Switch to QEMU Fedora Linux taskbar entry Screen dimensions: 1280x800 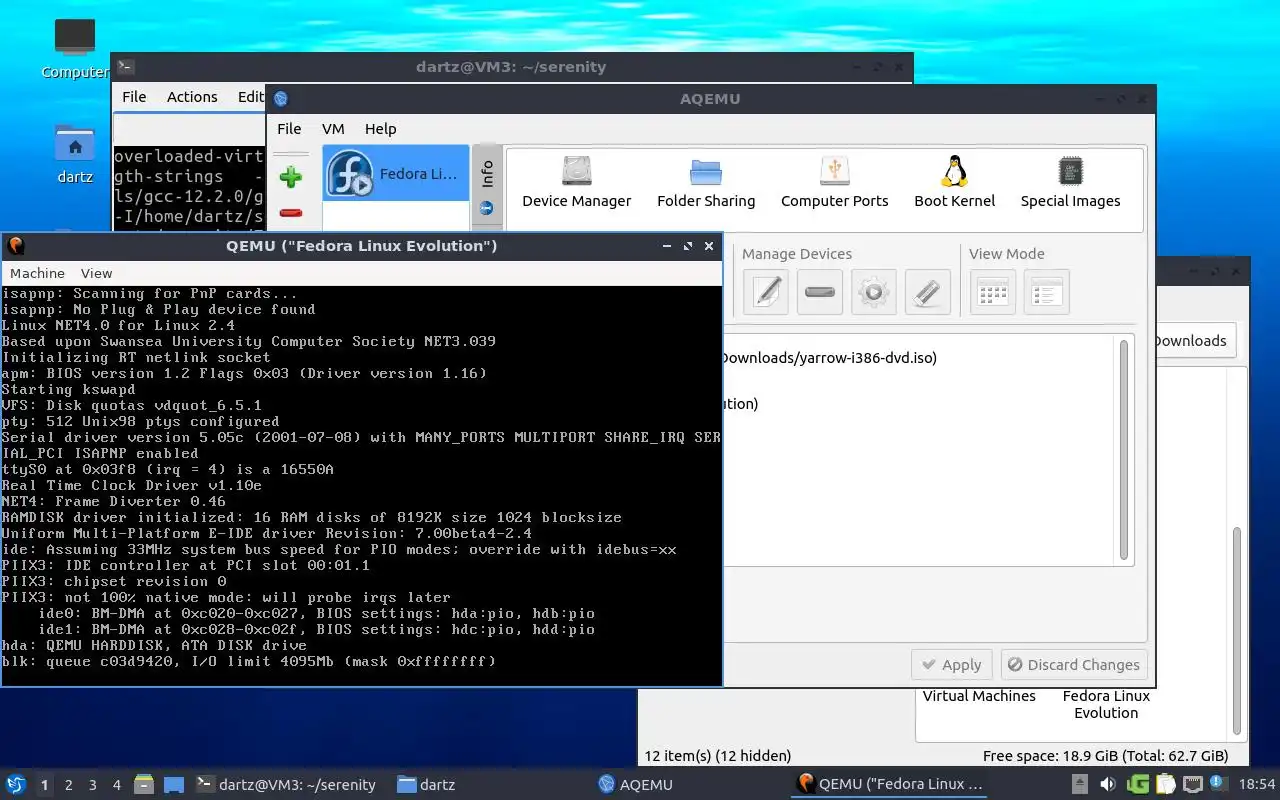point(890,785)
